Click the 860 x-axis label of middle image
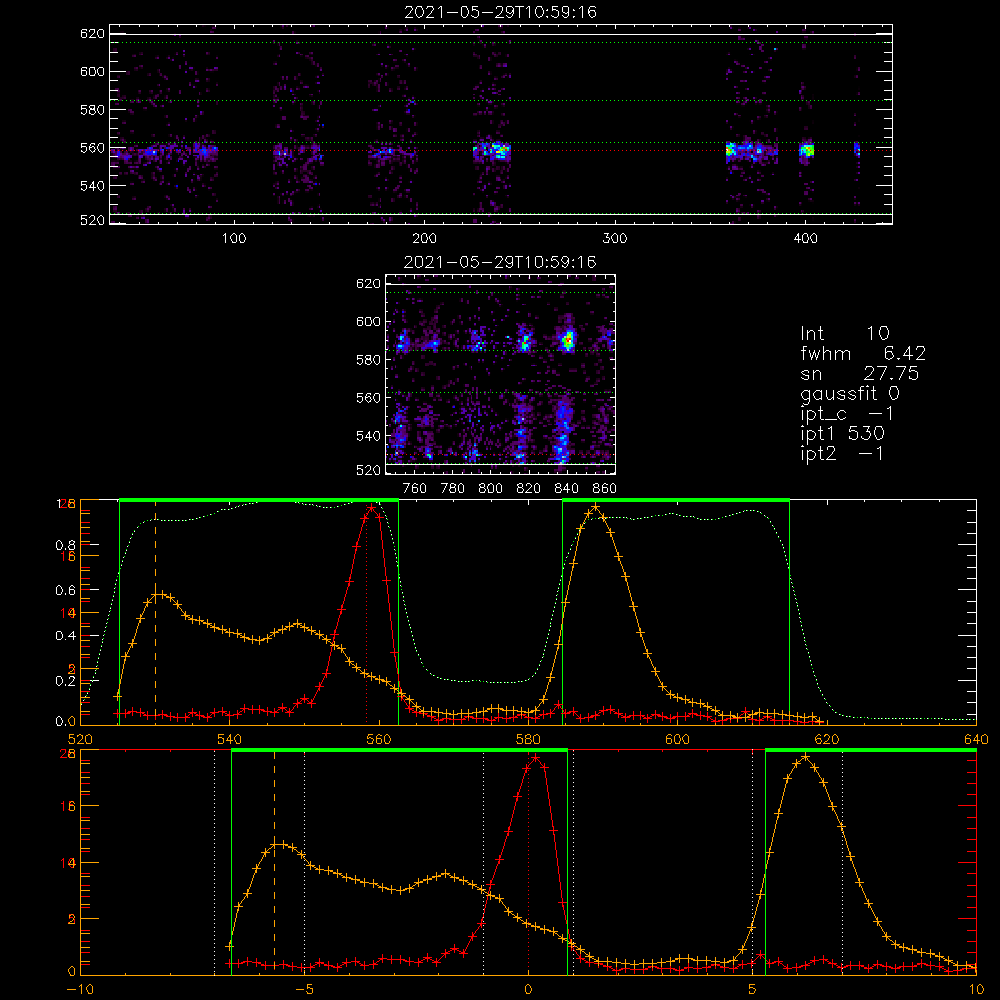This screenshot has height=1000, width=1000. (x=605, y=489)
